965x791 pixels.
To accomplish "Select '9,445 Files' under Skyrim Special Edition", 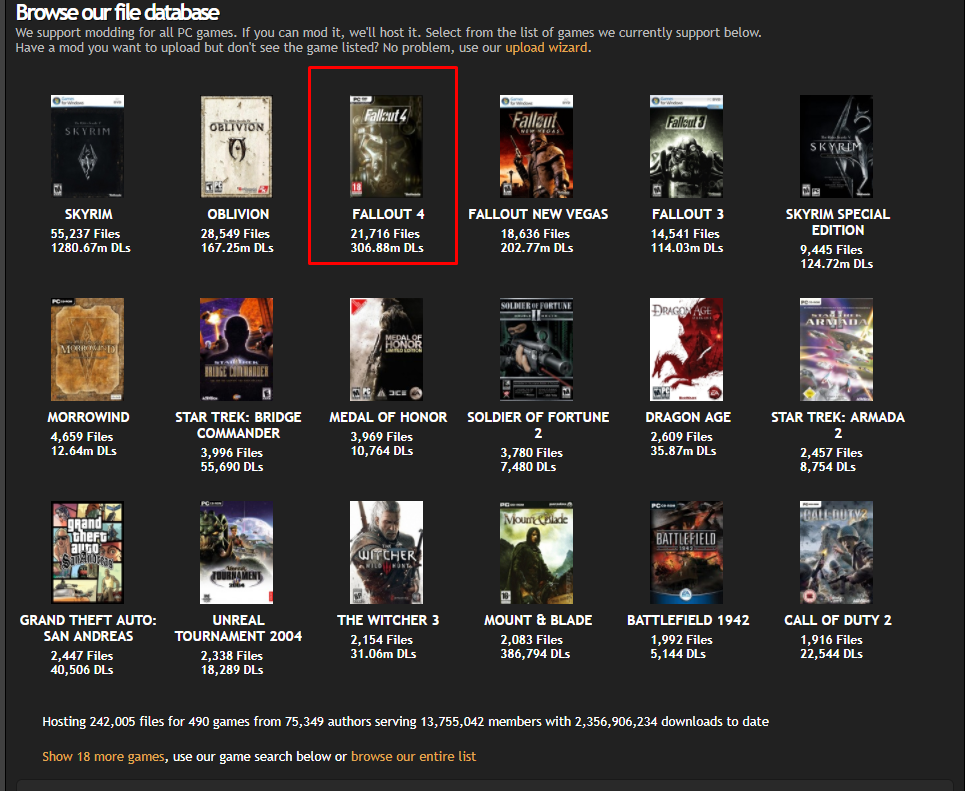I will 831,250.
